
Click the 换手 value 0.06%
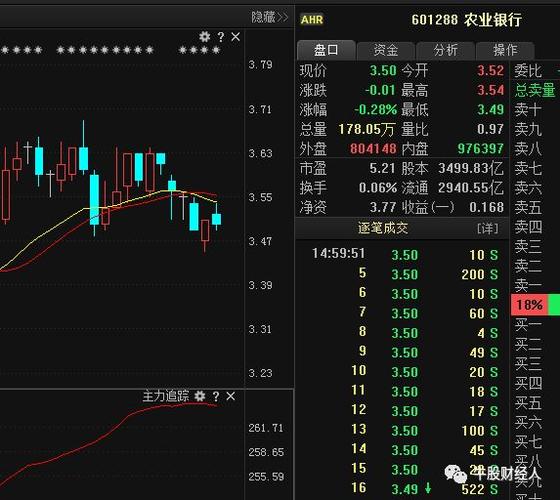click(x=378, y=188)
